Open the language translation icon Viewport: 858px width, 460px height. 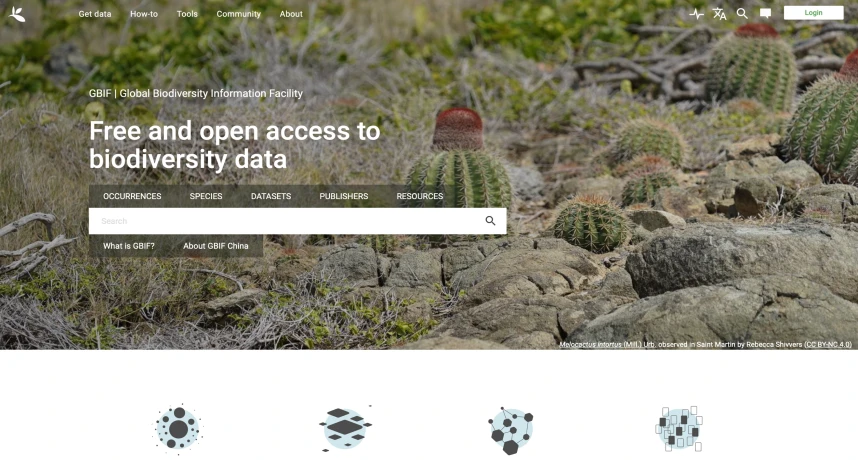719,14
